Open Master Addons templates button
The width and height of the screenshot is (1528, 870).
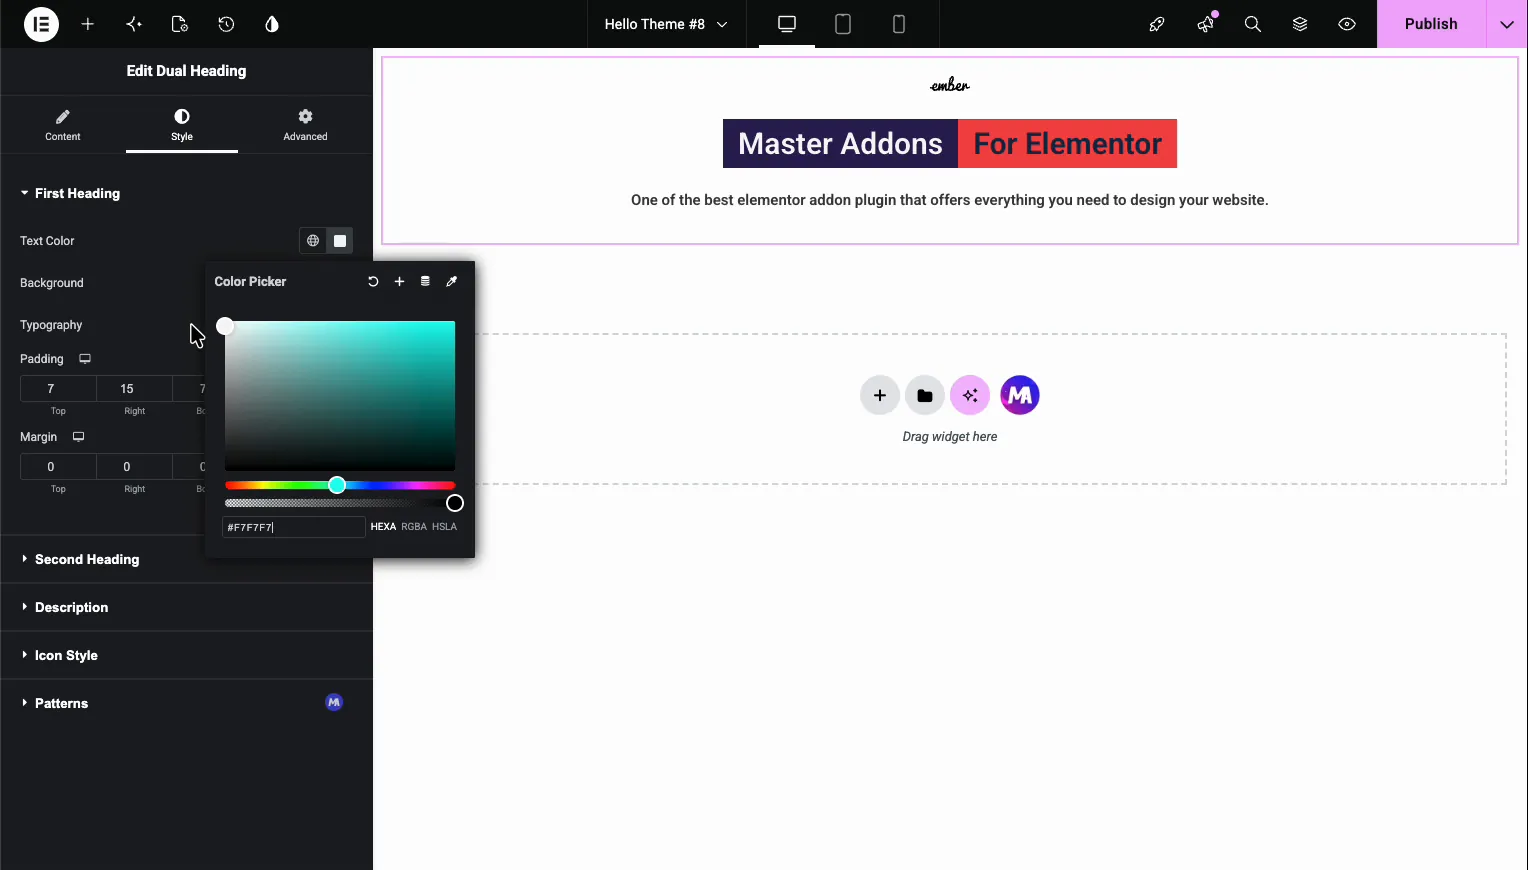(x=1020, y=395)
